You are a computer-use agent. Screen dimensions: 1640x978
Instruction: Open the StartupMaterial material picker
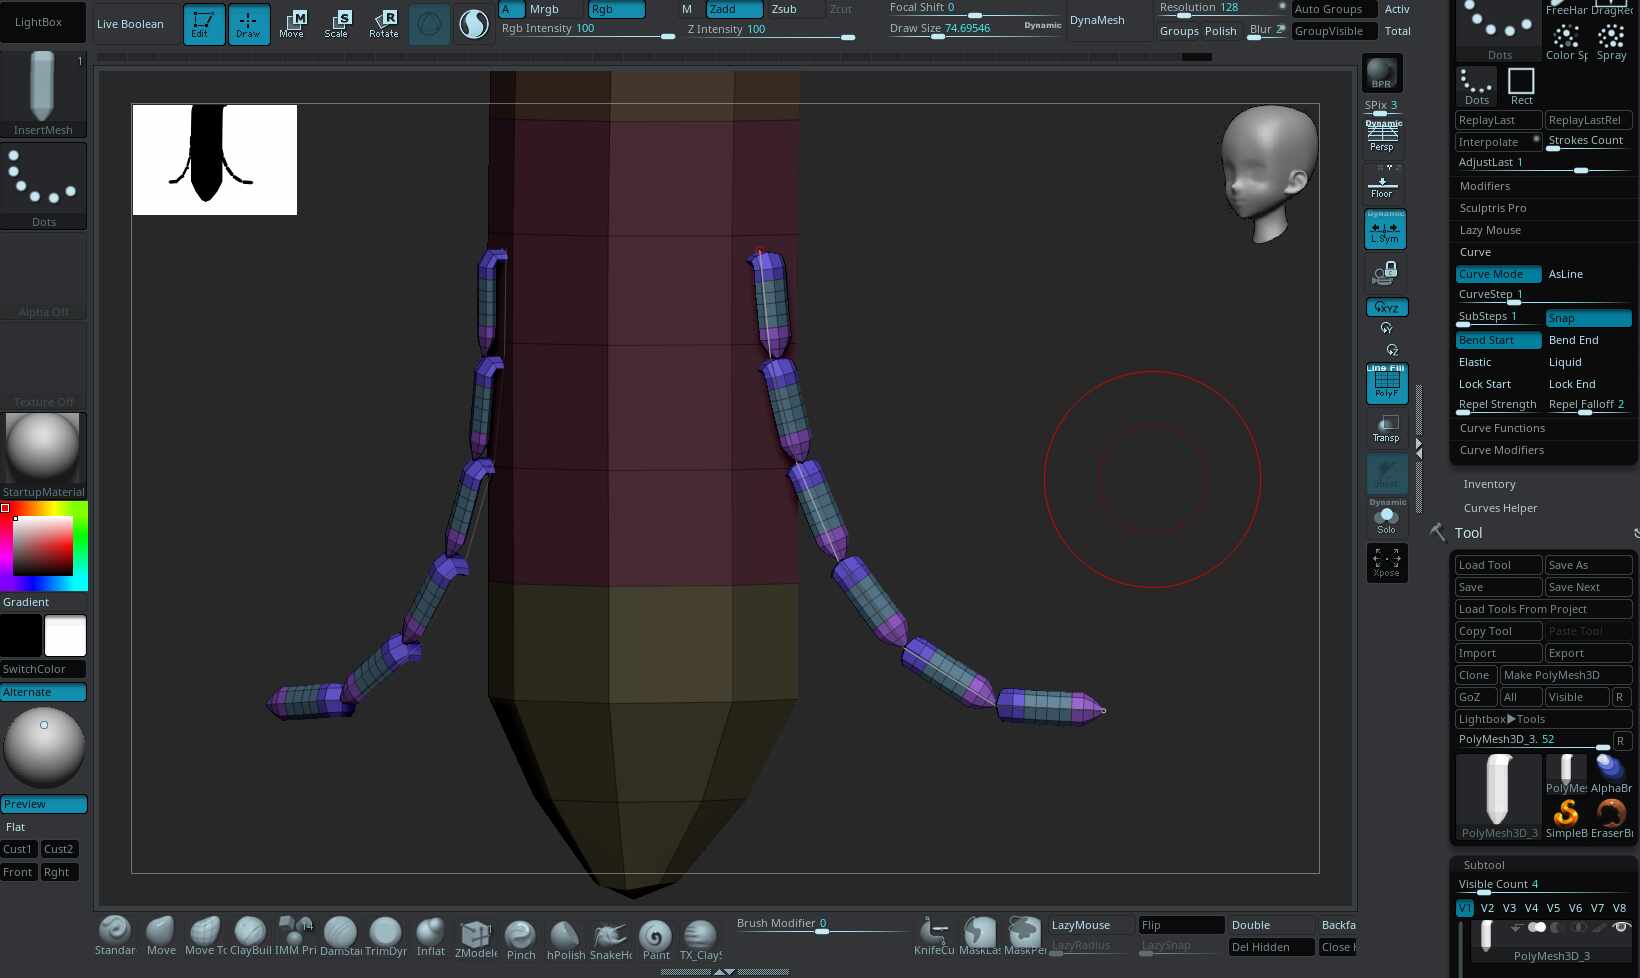click(x=44, y=455)
